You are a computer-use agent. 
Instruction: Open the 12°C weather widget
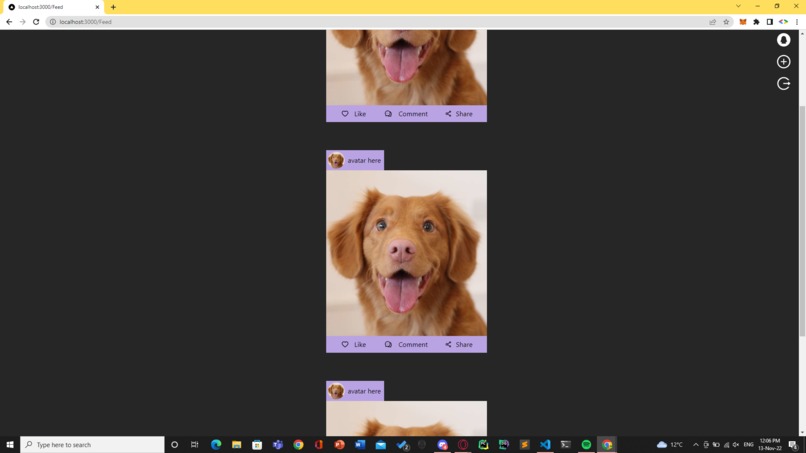click(x=670, y=444)
